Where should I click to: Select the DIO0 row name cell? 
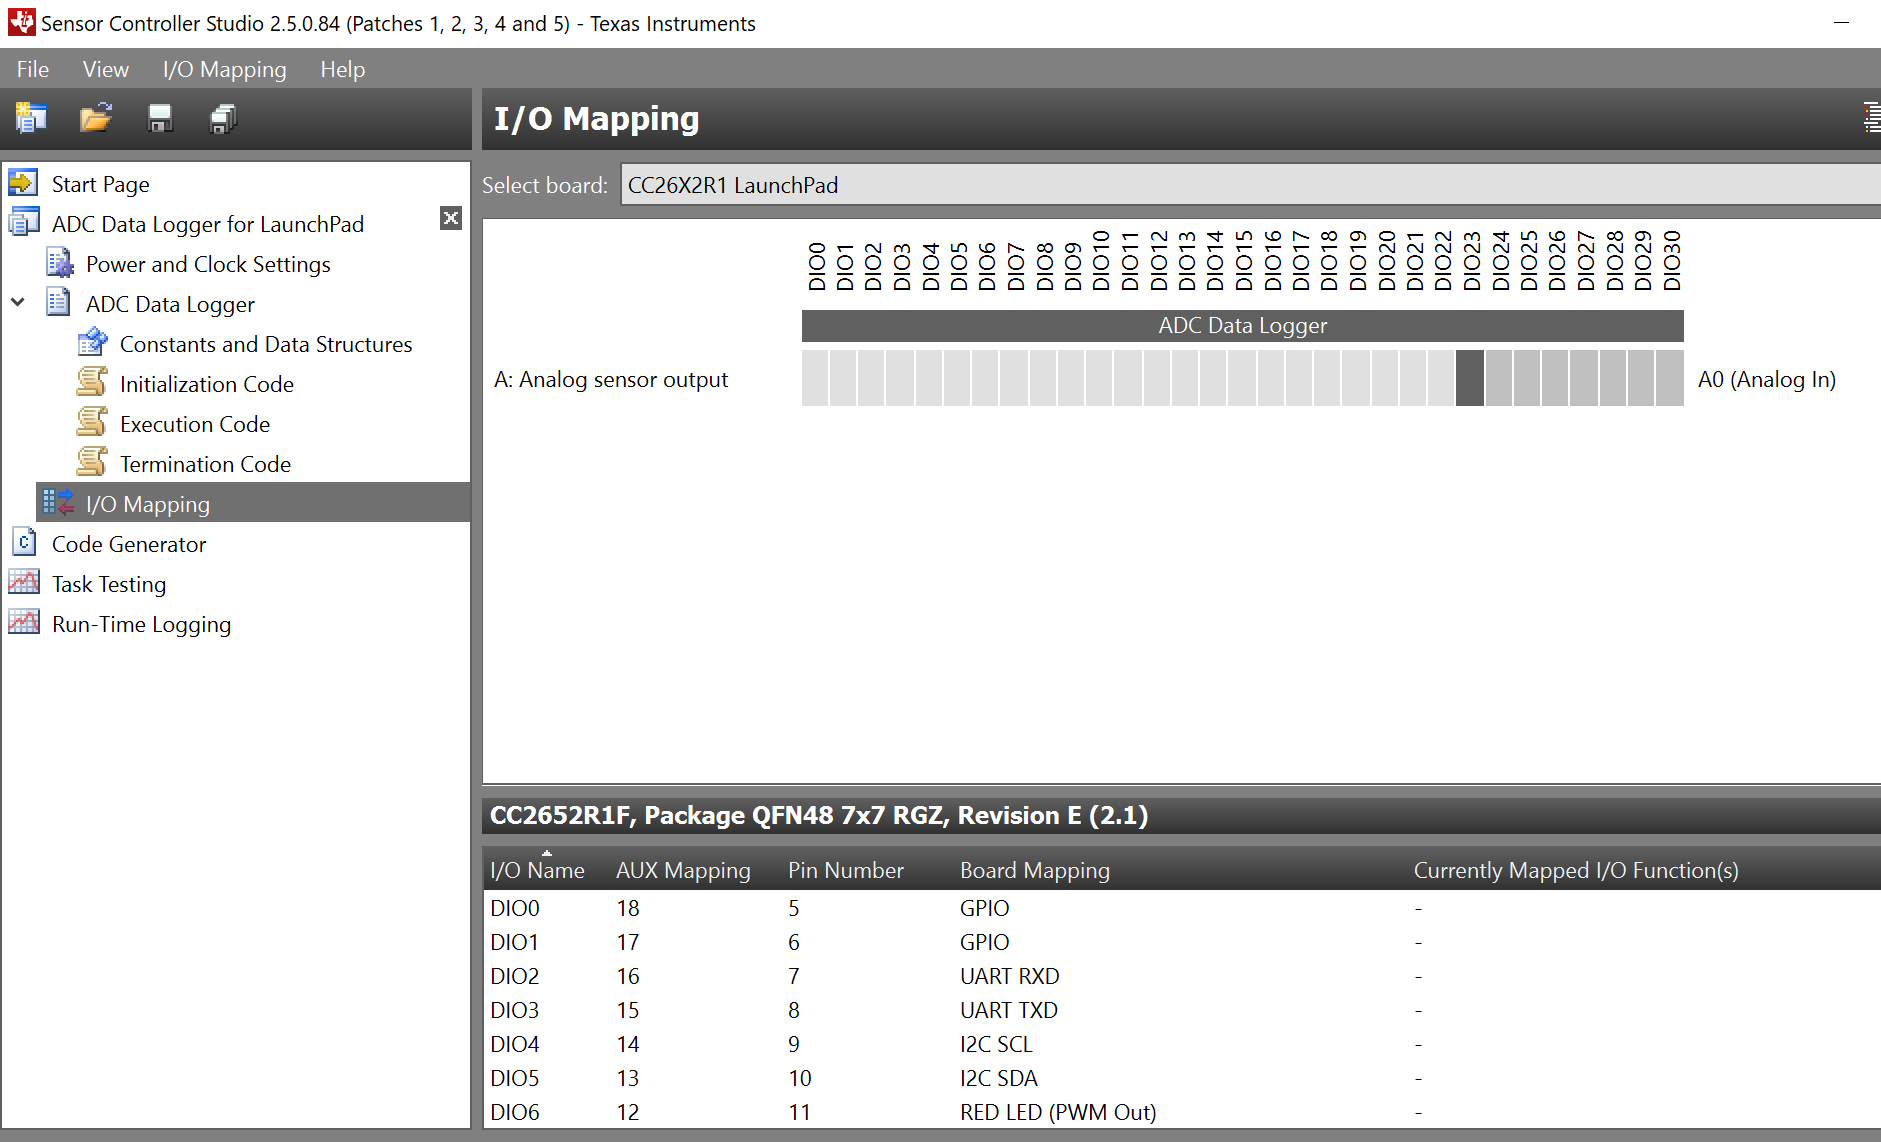[515, 908]
